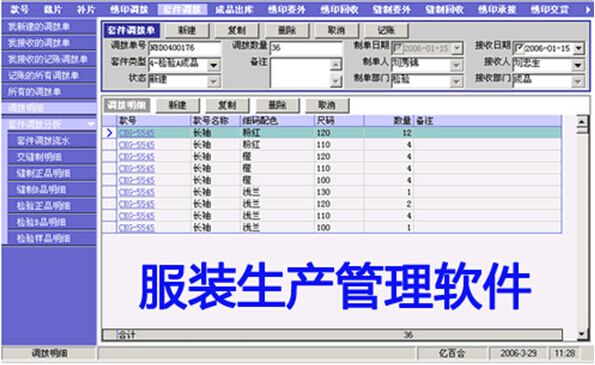
Task: Open 检验正品明细 in the sidebar
Action: tap(52, 206)
